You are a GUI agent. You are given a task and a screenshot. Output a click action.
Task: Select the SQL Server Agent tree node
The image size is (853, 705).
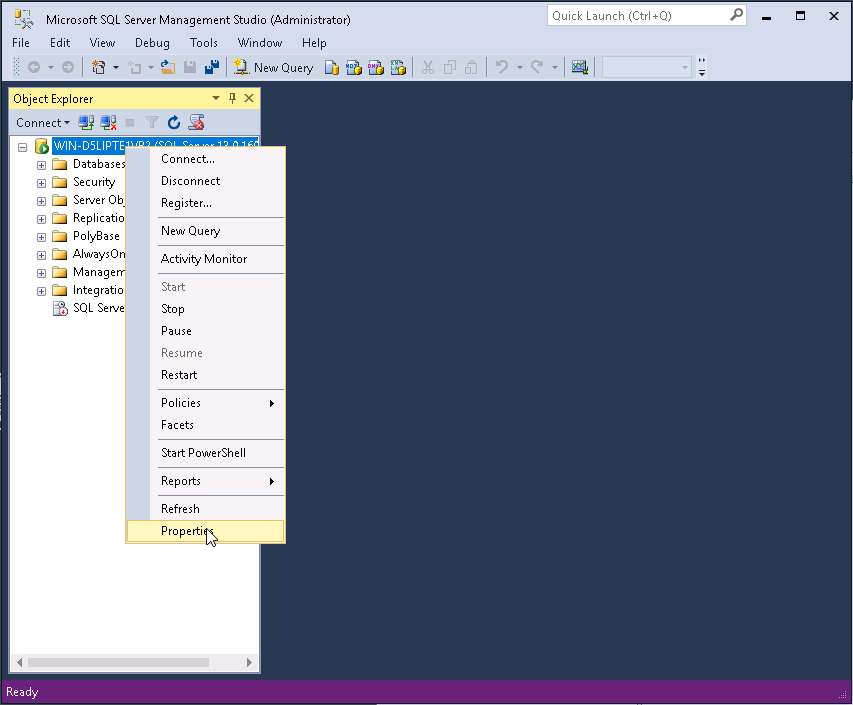pyautogui.click(x=89, y=308)
